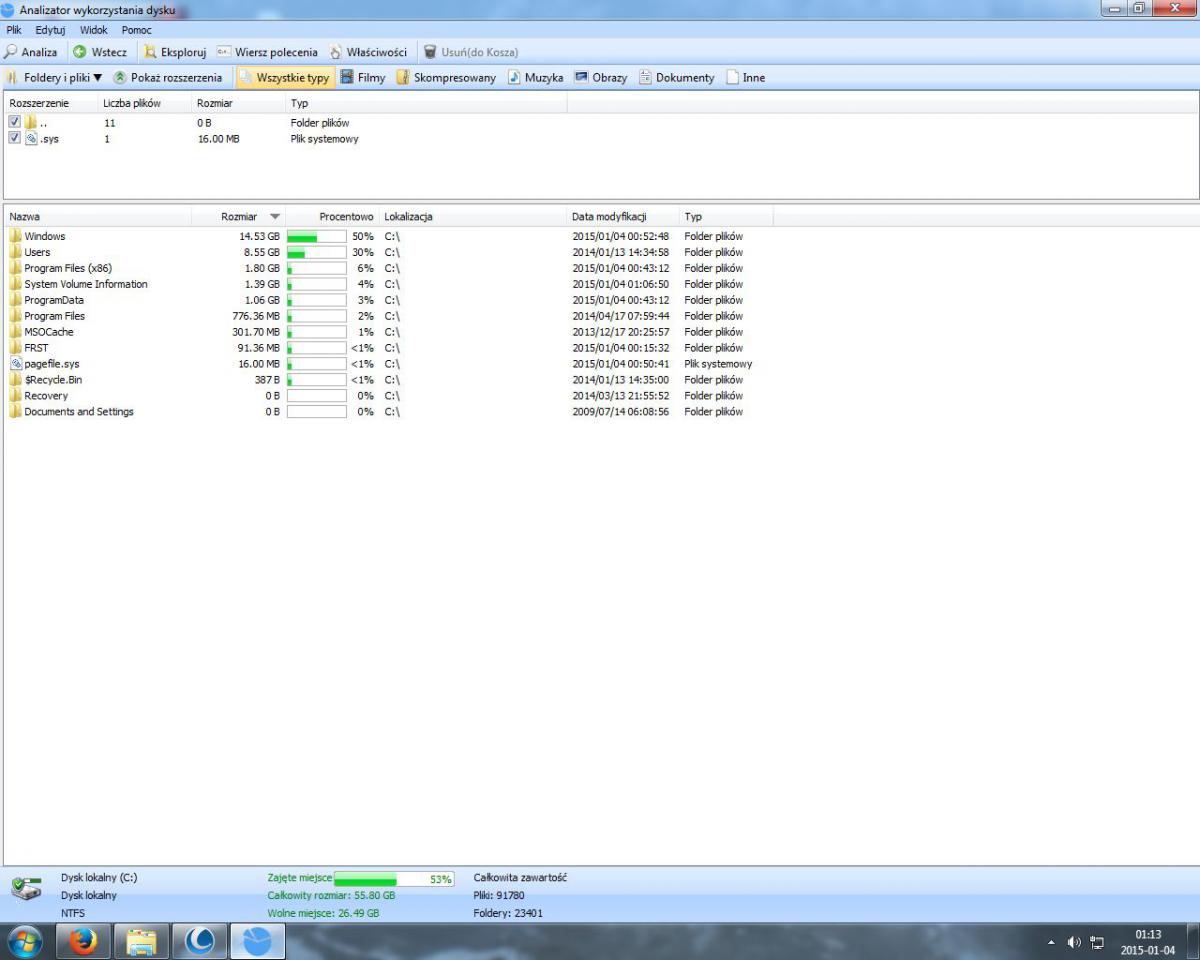The width and height of the screenshot is (1200, 960).
Task: Filter by Dokumenty files
Action: click(676, 77)
